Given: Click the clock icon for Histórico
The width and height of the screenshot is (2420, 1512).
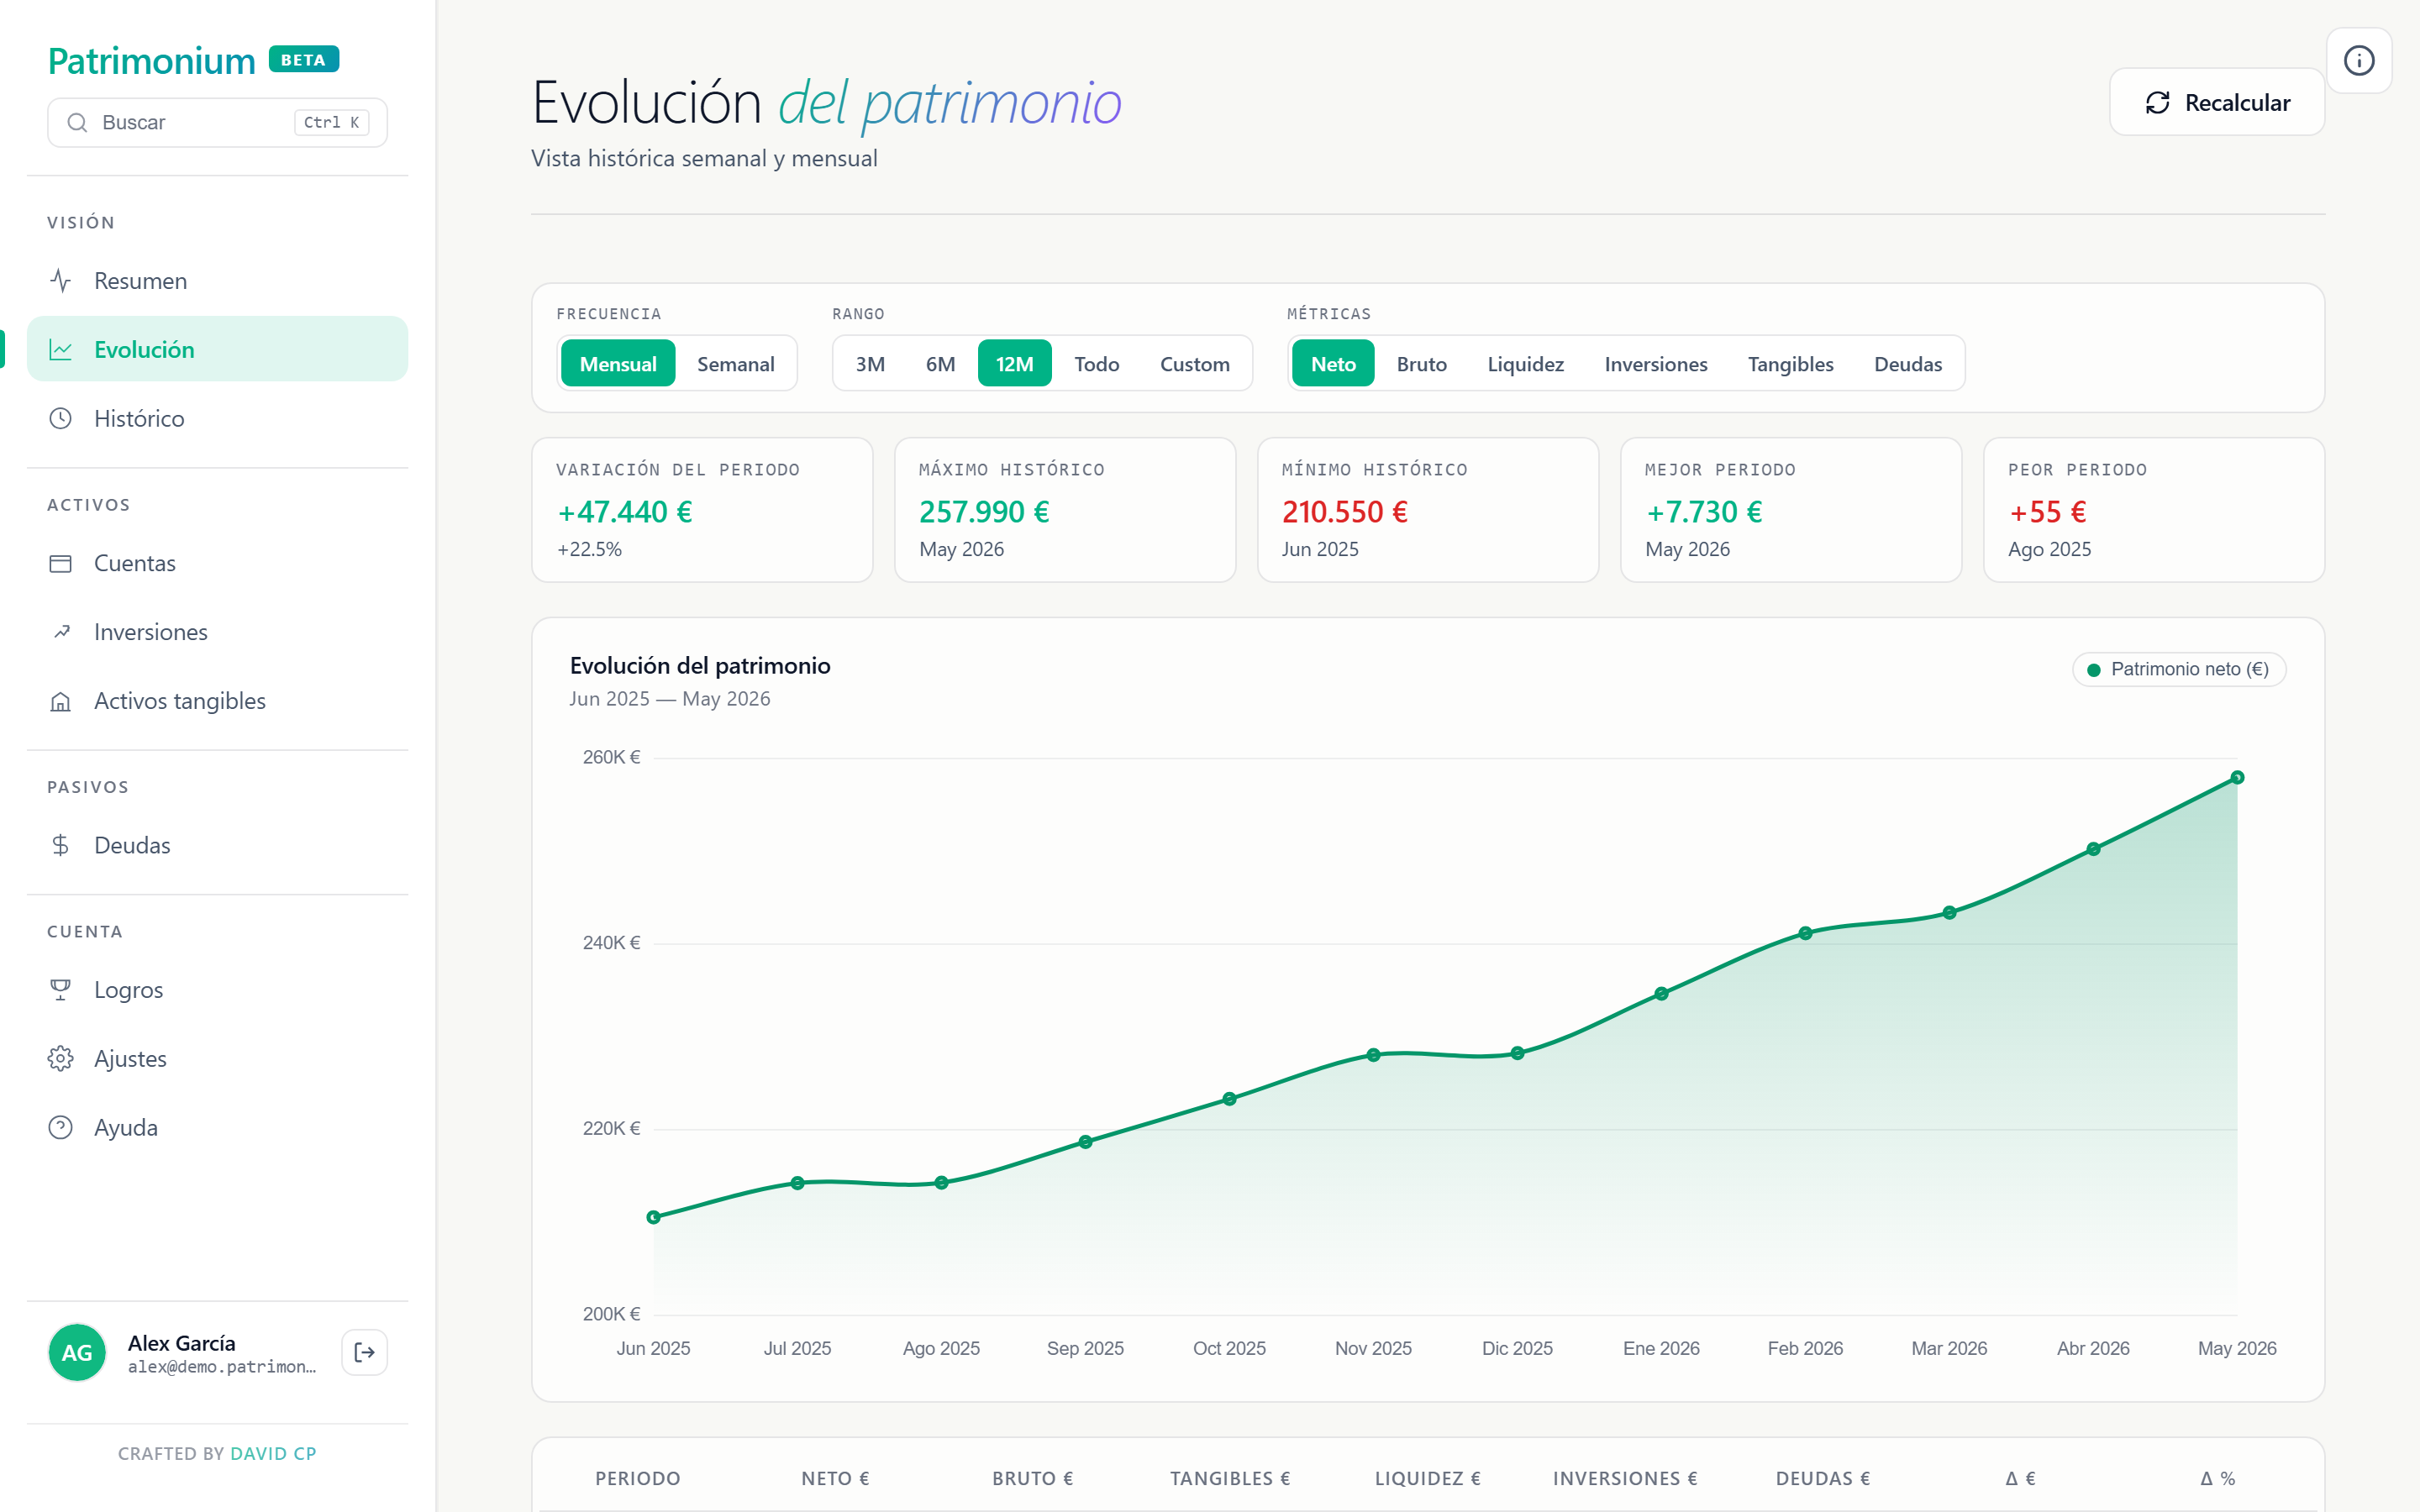Looking at the screenshot, I should pos(61,418).
